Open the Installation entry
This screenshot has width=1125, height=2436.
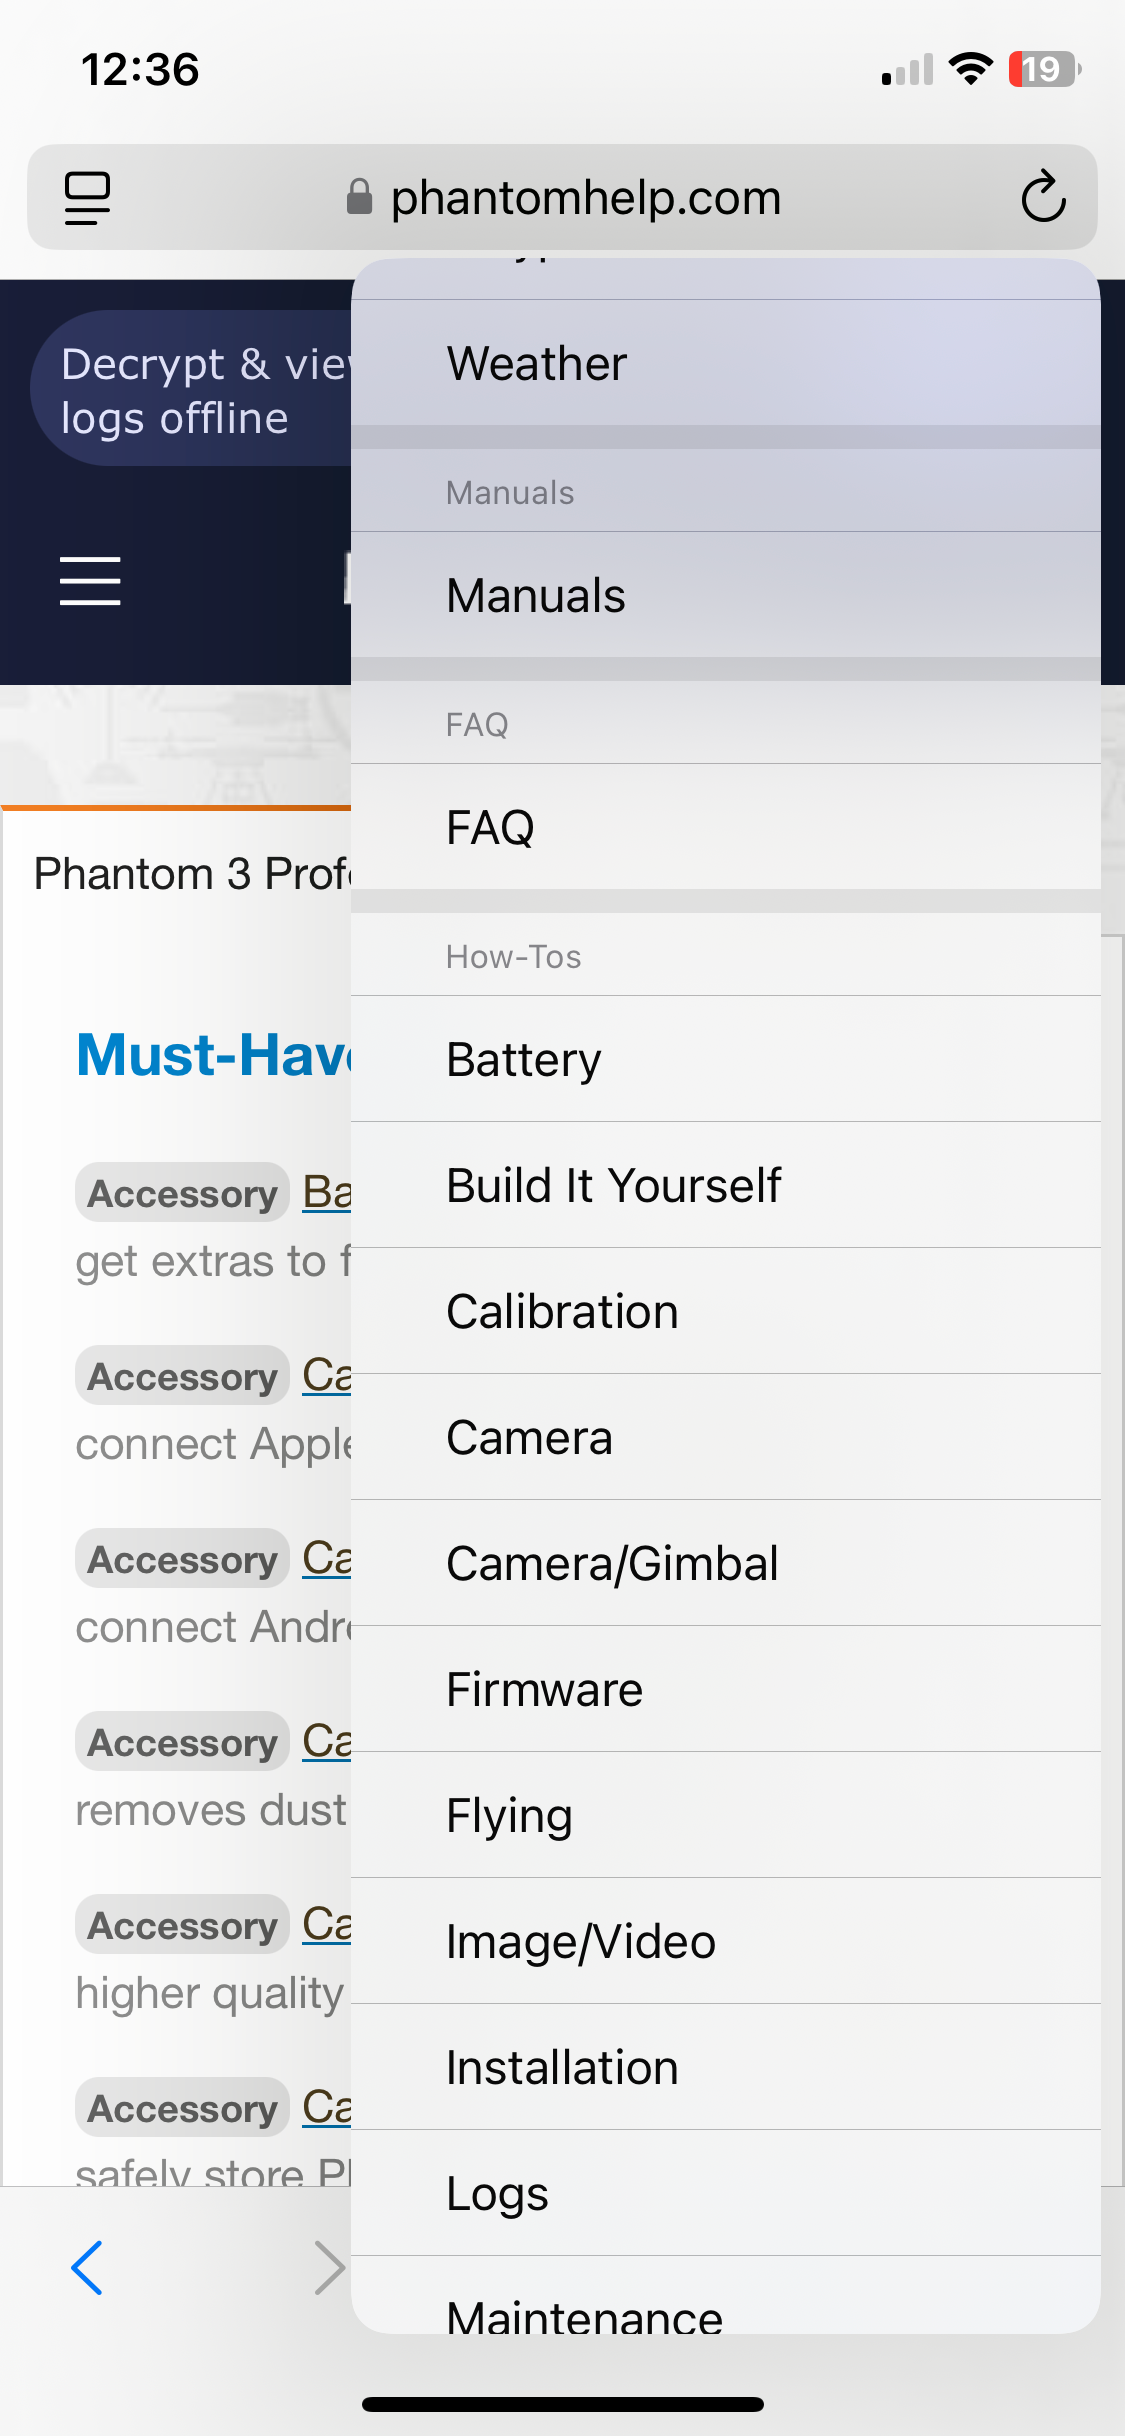[726, 2067]
